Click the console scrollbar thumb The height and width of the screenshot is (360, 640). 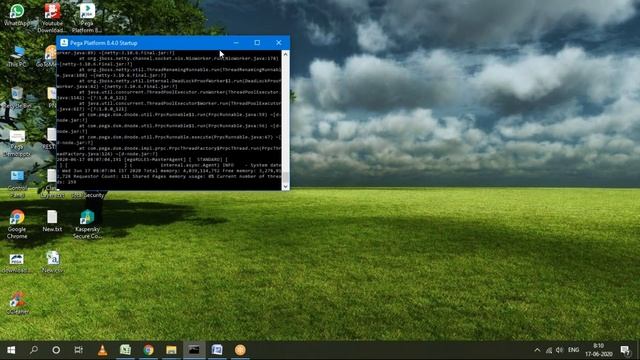click(x=286, y=177)
